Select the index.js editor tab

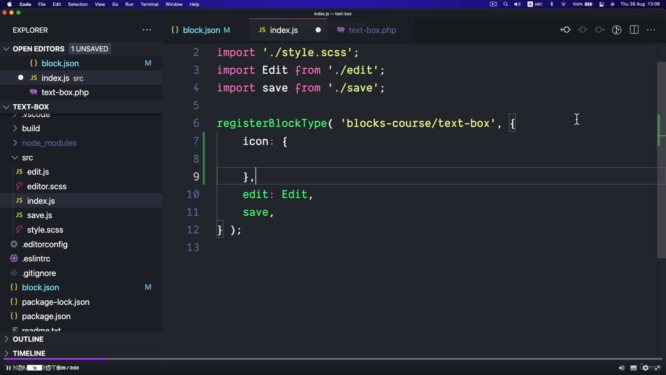(x=289, y=30)
